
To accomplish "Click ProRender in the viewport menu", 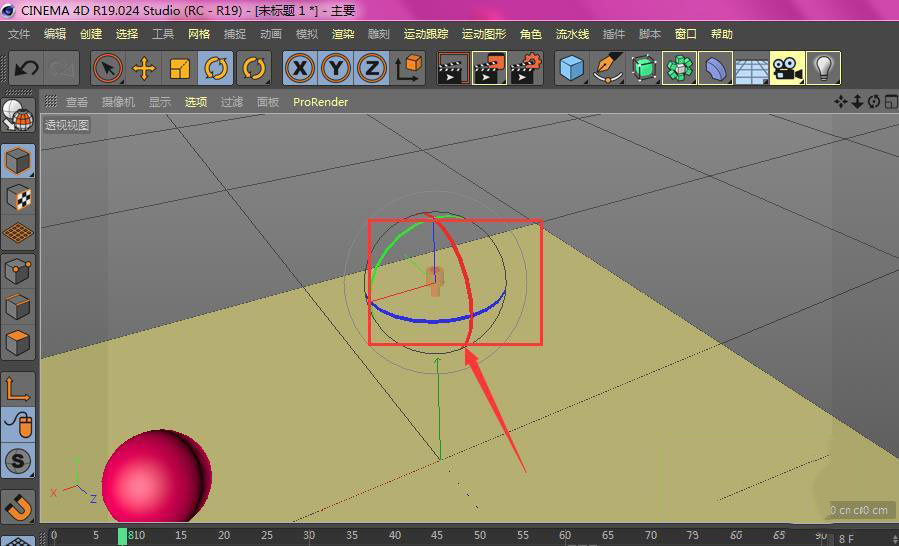I will 320,102.
